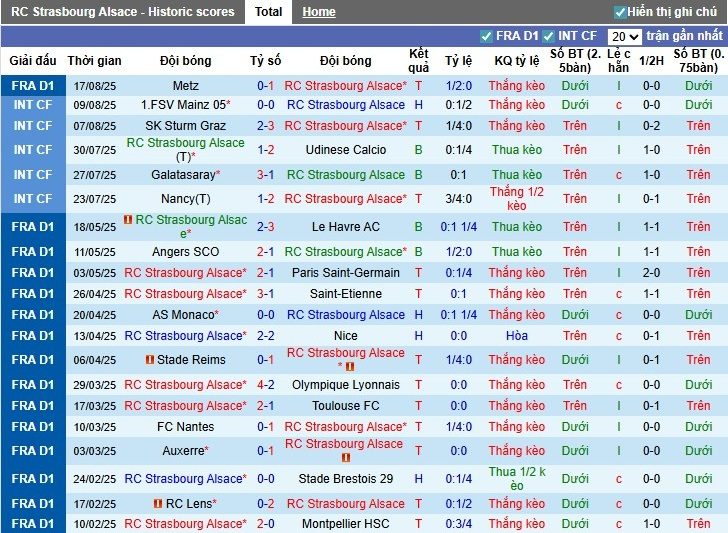728x533 pixels.
Task: Click the FRA D1 league cell on 17/08/25
Action: (33, 86)
